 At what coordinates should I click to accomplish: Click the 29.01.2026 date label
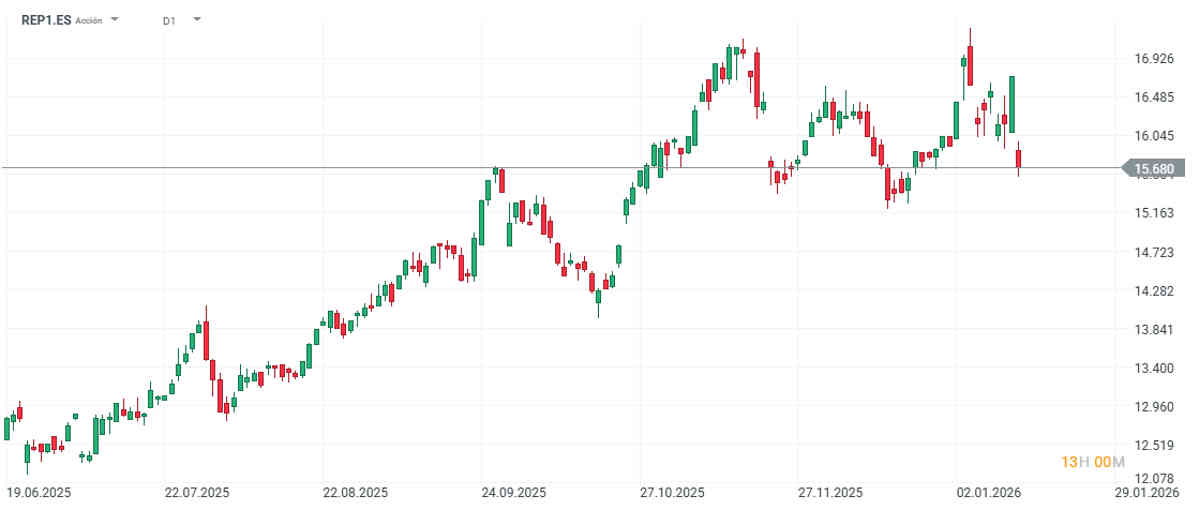[x=1146, y=493]
